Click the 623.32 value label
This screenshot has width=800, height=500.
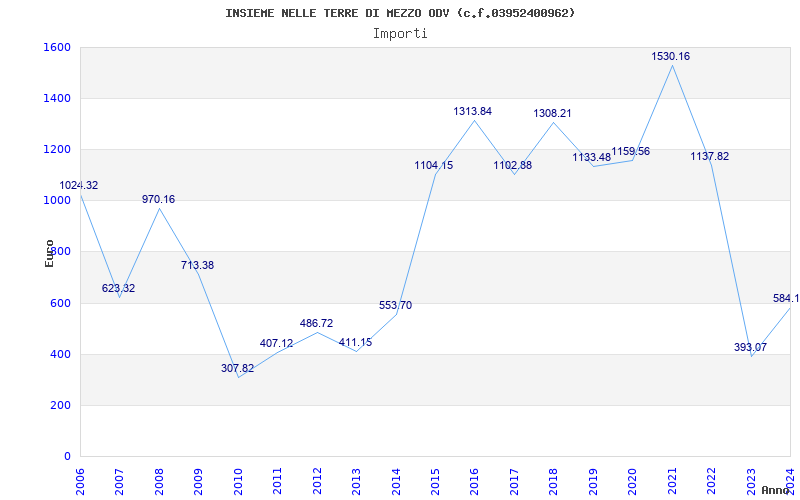(x=118, y=288)
